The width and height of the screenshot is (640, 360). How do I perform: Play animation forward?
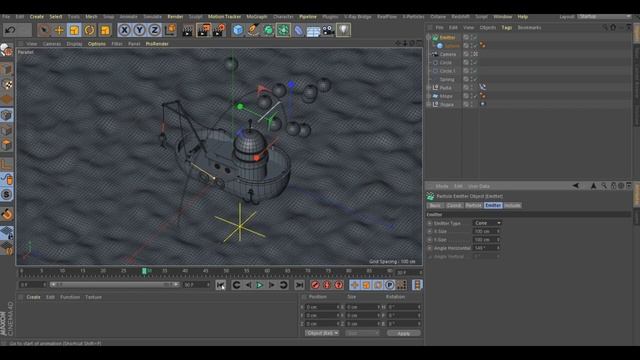point(260,285)
